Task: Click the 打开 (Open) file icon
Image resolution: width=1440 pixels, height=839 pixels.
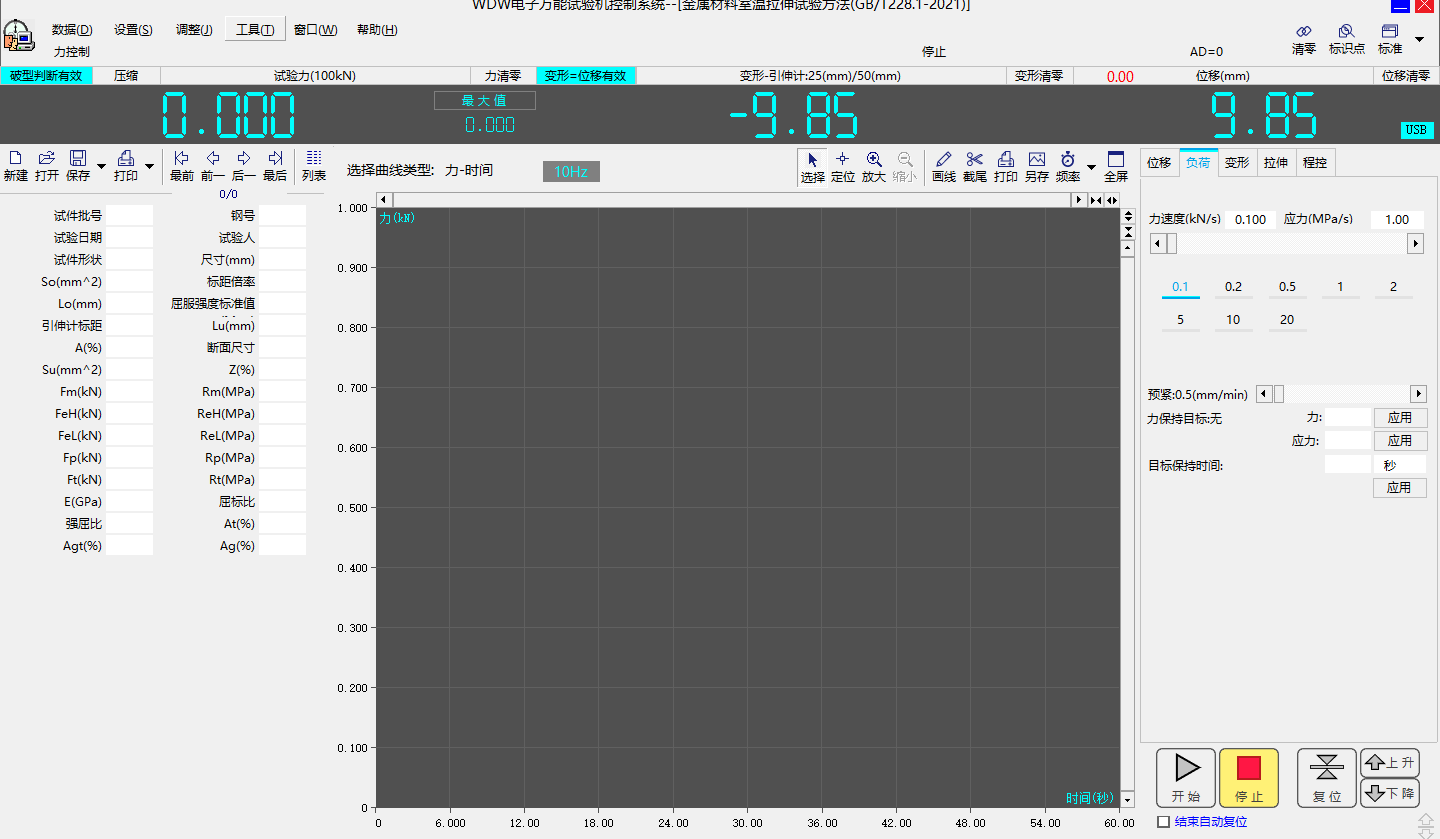Action: pyautogui.click(x=47, y=165)
